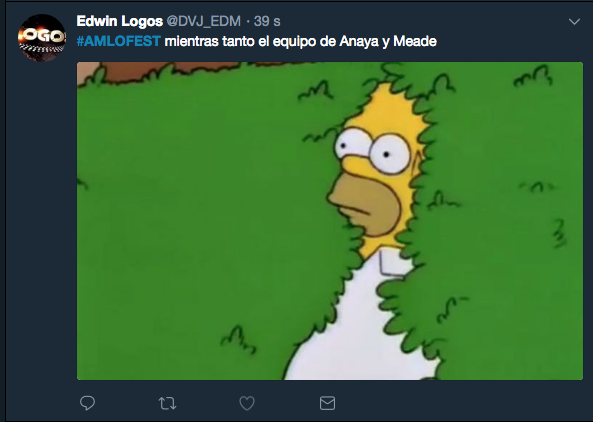Click the word Meade in the tweet

click(x=415, y=41)
